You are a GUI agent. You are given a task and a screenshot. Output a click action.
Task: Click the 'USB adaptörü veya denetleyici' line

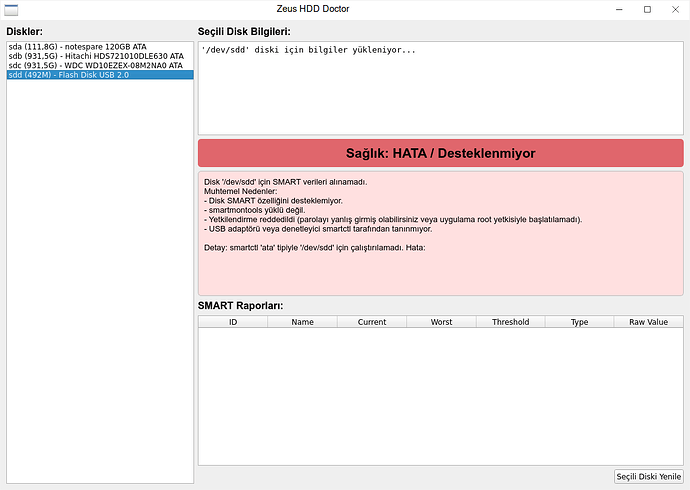point(318,229)
